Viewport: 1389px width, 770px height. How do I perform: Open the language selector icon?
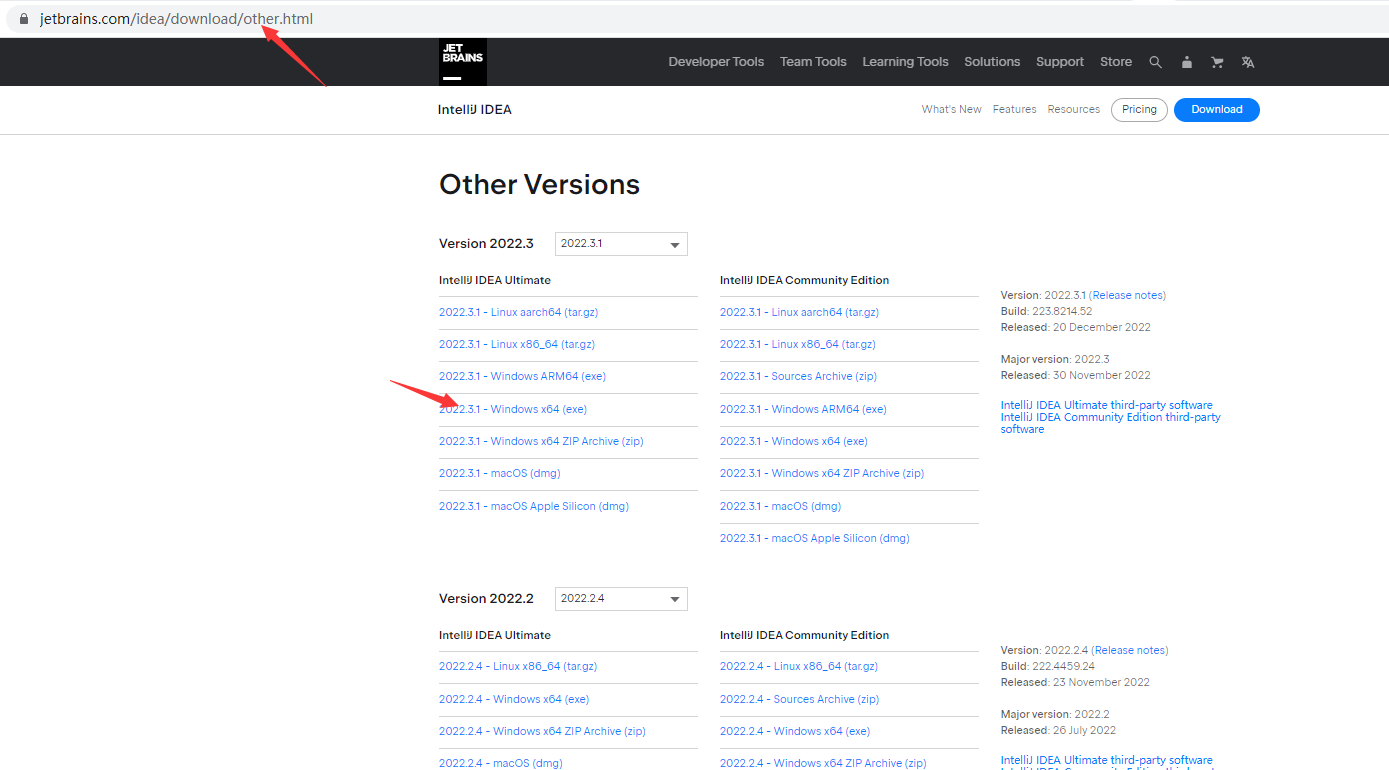(x=1248, y=62)
